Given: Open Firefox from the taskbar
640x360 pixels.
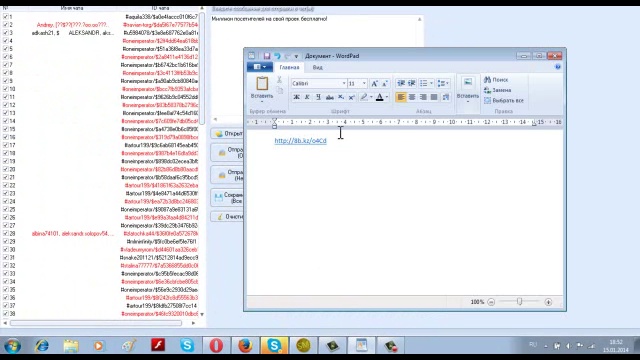Looking at the screenshot, I should pyautogui.click(x=245, y=346).
